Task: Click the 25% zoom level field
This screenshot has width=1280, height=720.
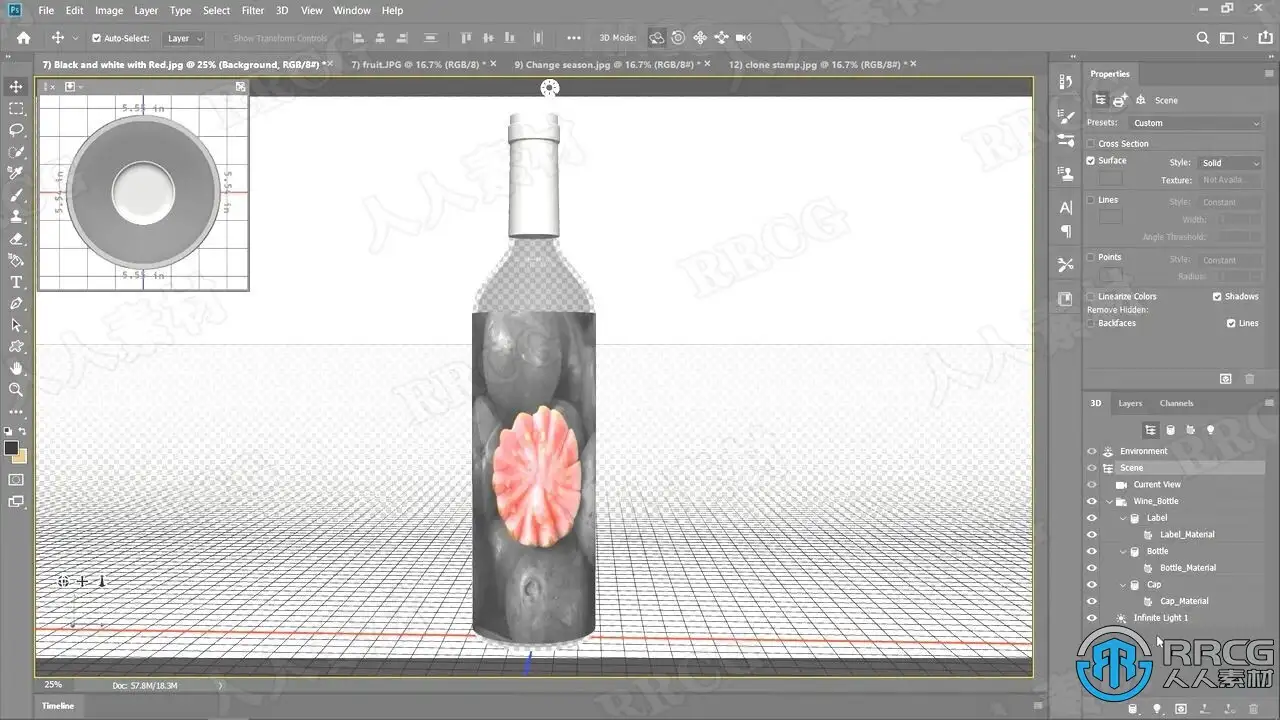Action: pyautogui.click(x=53, y=685)
